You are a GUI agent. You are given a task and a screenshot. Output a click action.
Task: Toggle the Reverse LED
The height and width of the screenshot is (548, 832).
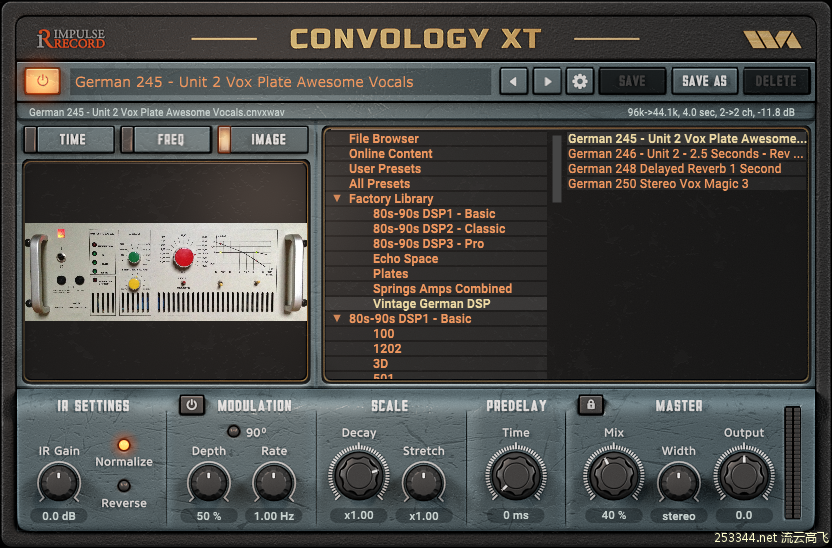[x=124, y=485]
